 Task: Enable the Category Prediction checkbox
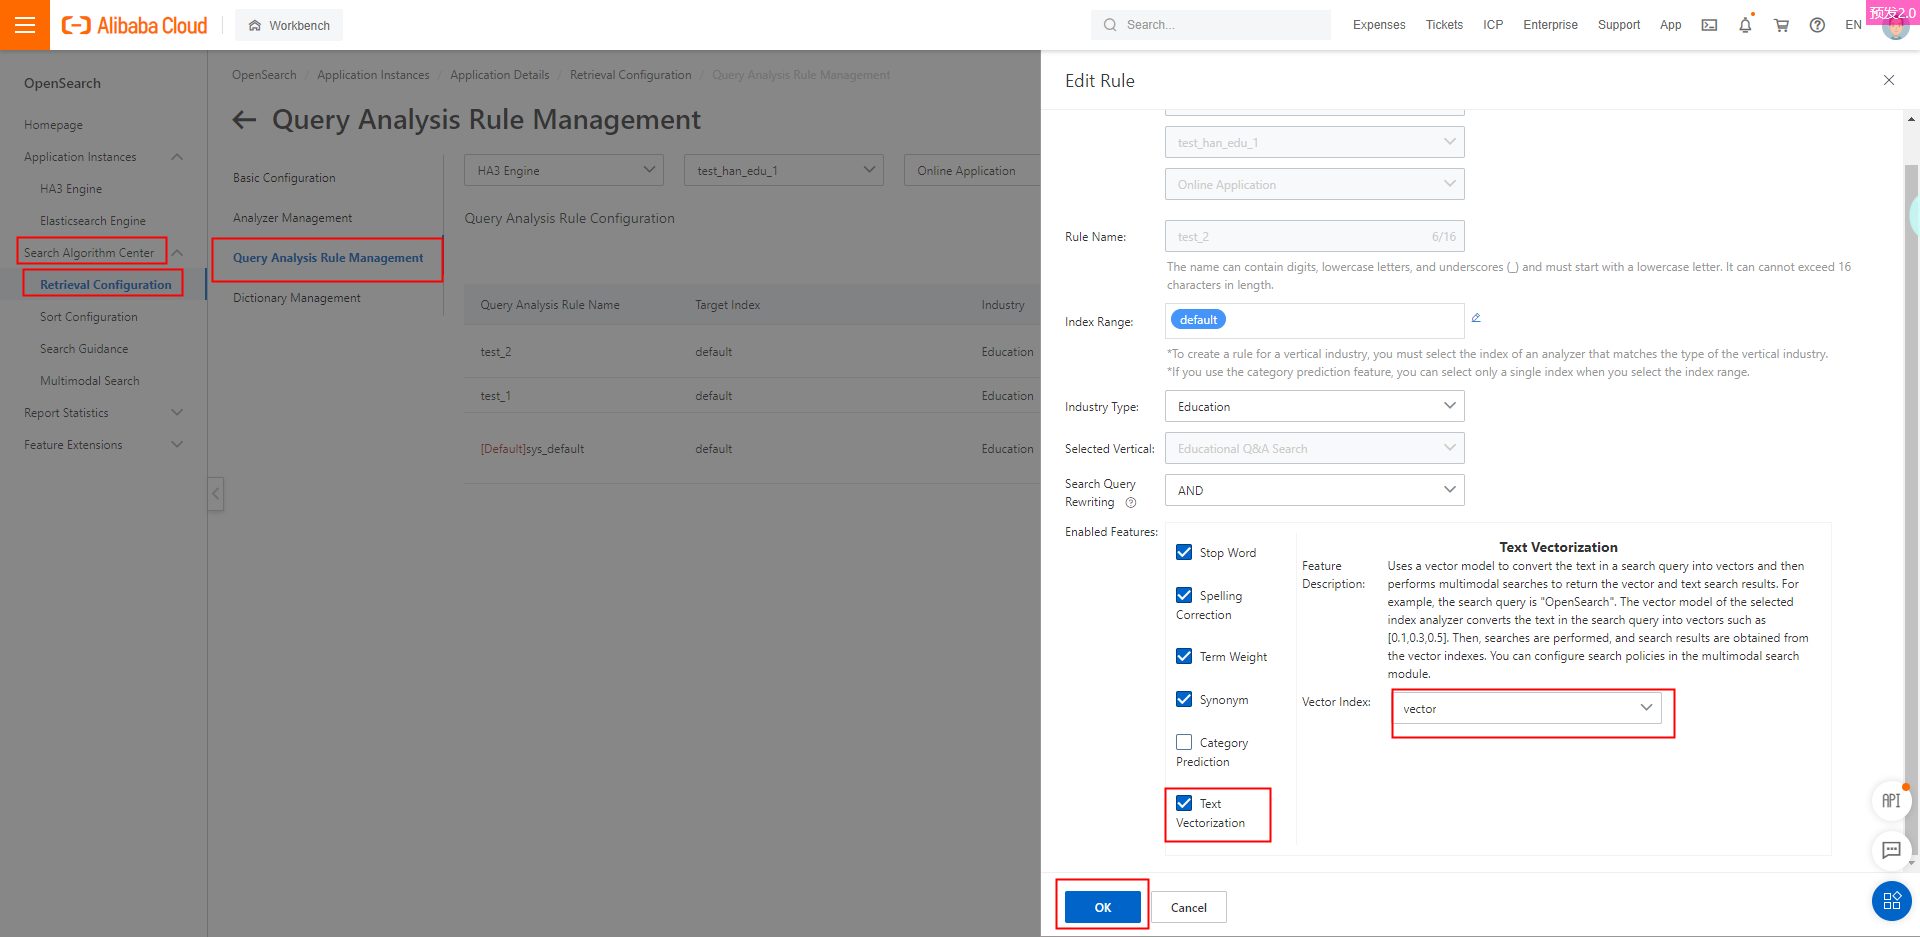(x=1184, y=742)
